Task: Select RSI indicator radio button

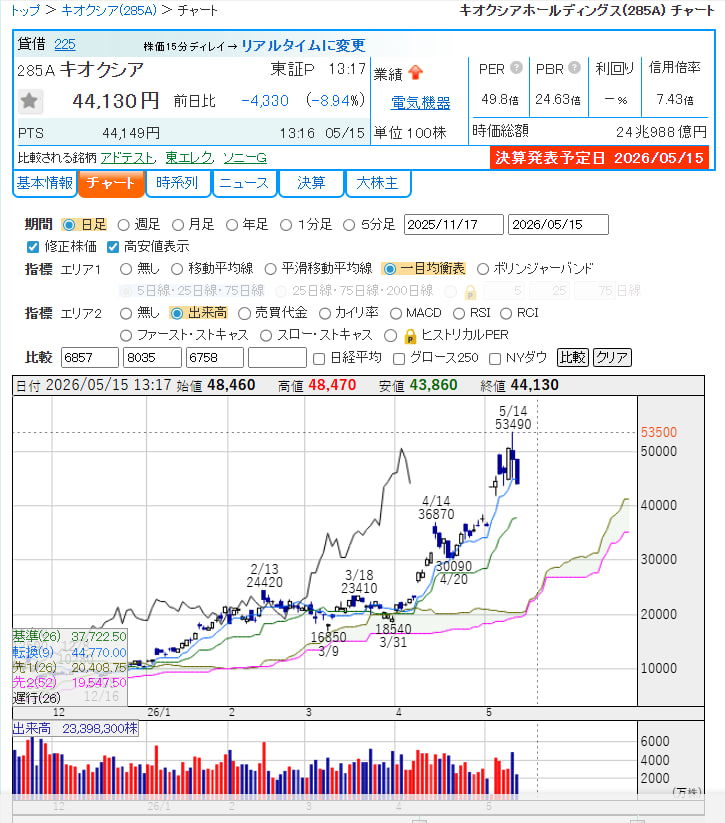Action: tap(459, 313)
